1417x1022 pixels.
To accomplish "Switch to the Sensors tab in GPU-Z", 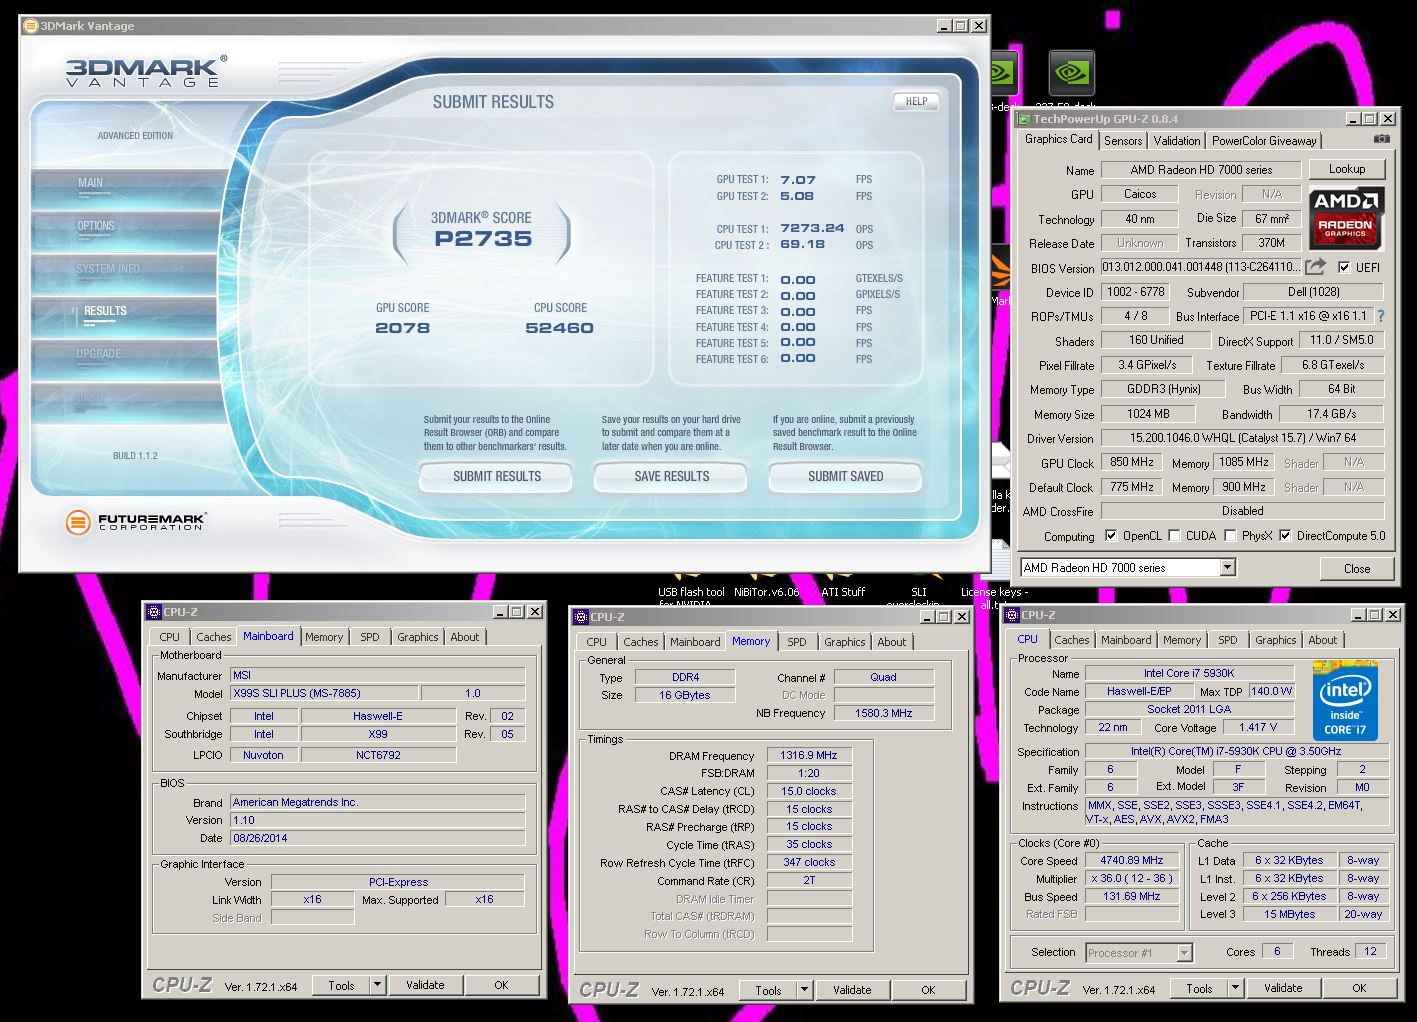I will 1123,141.
